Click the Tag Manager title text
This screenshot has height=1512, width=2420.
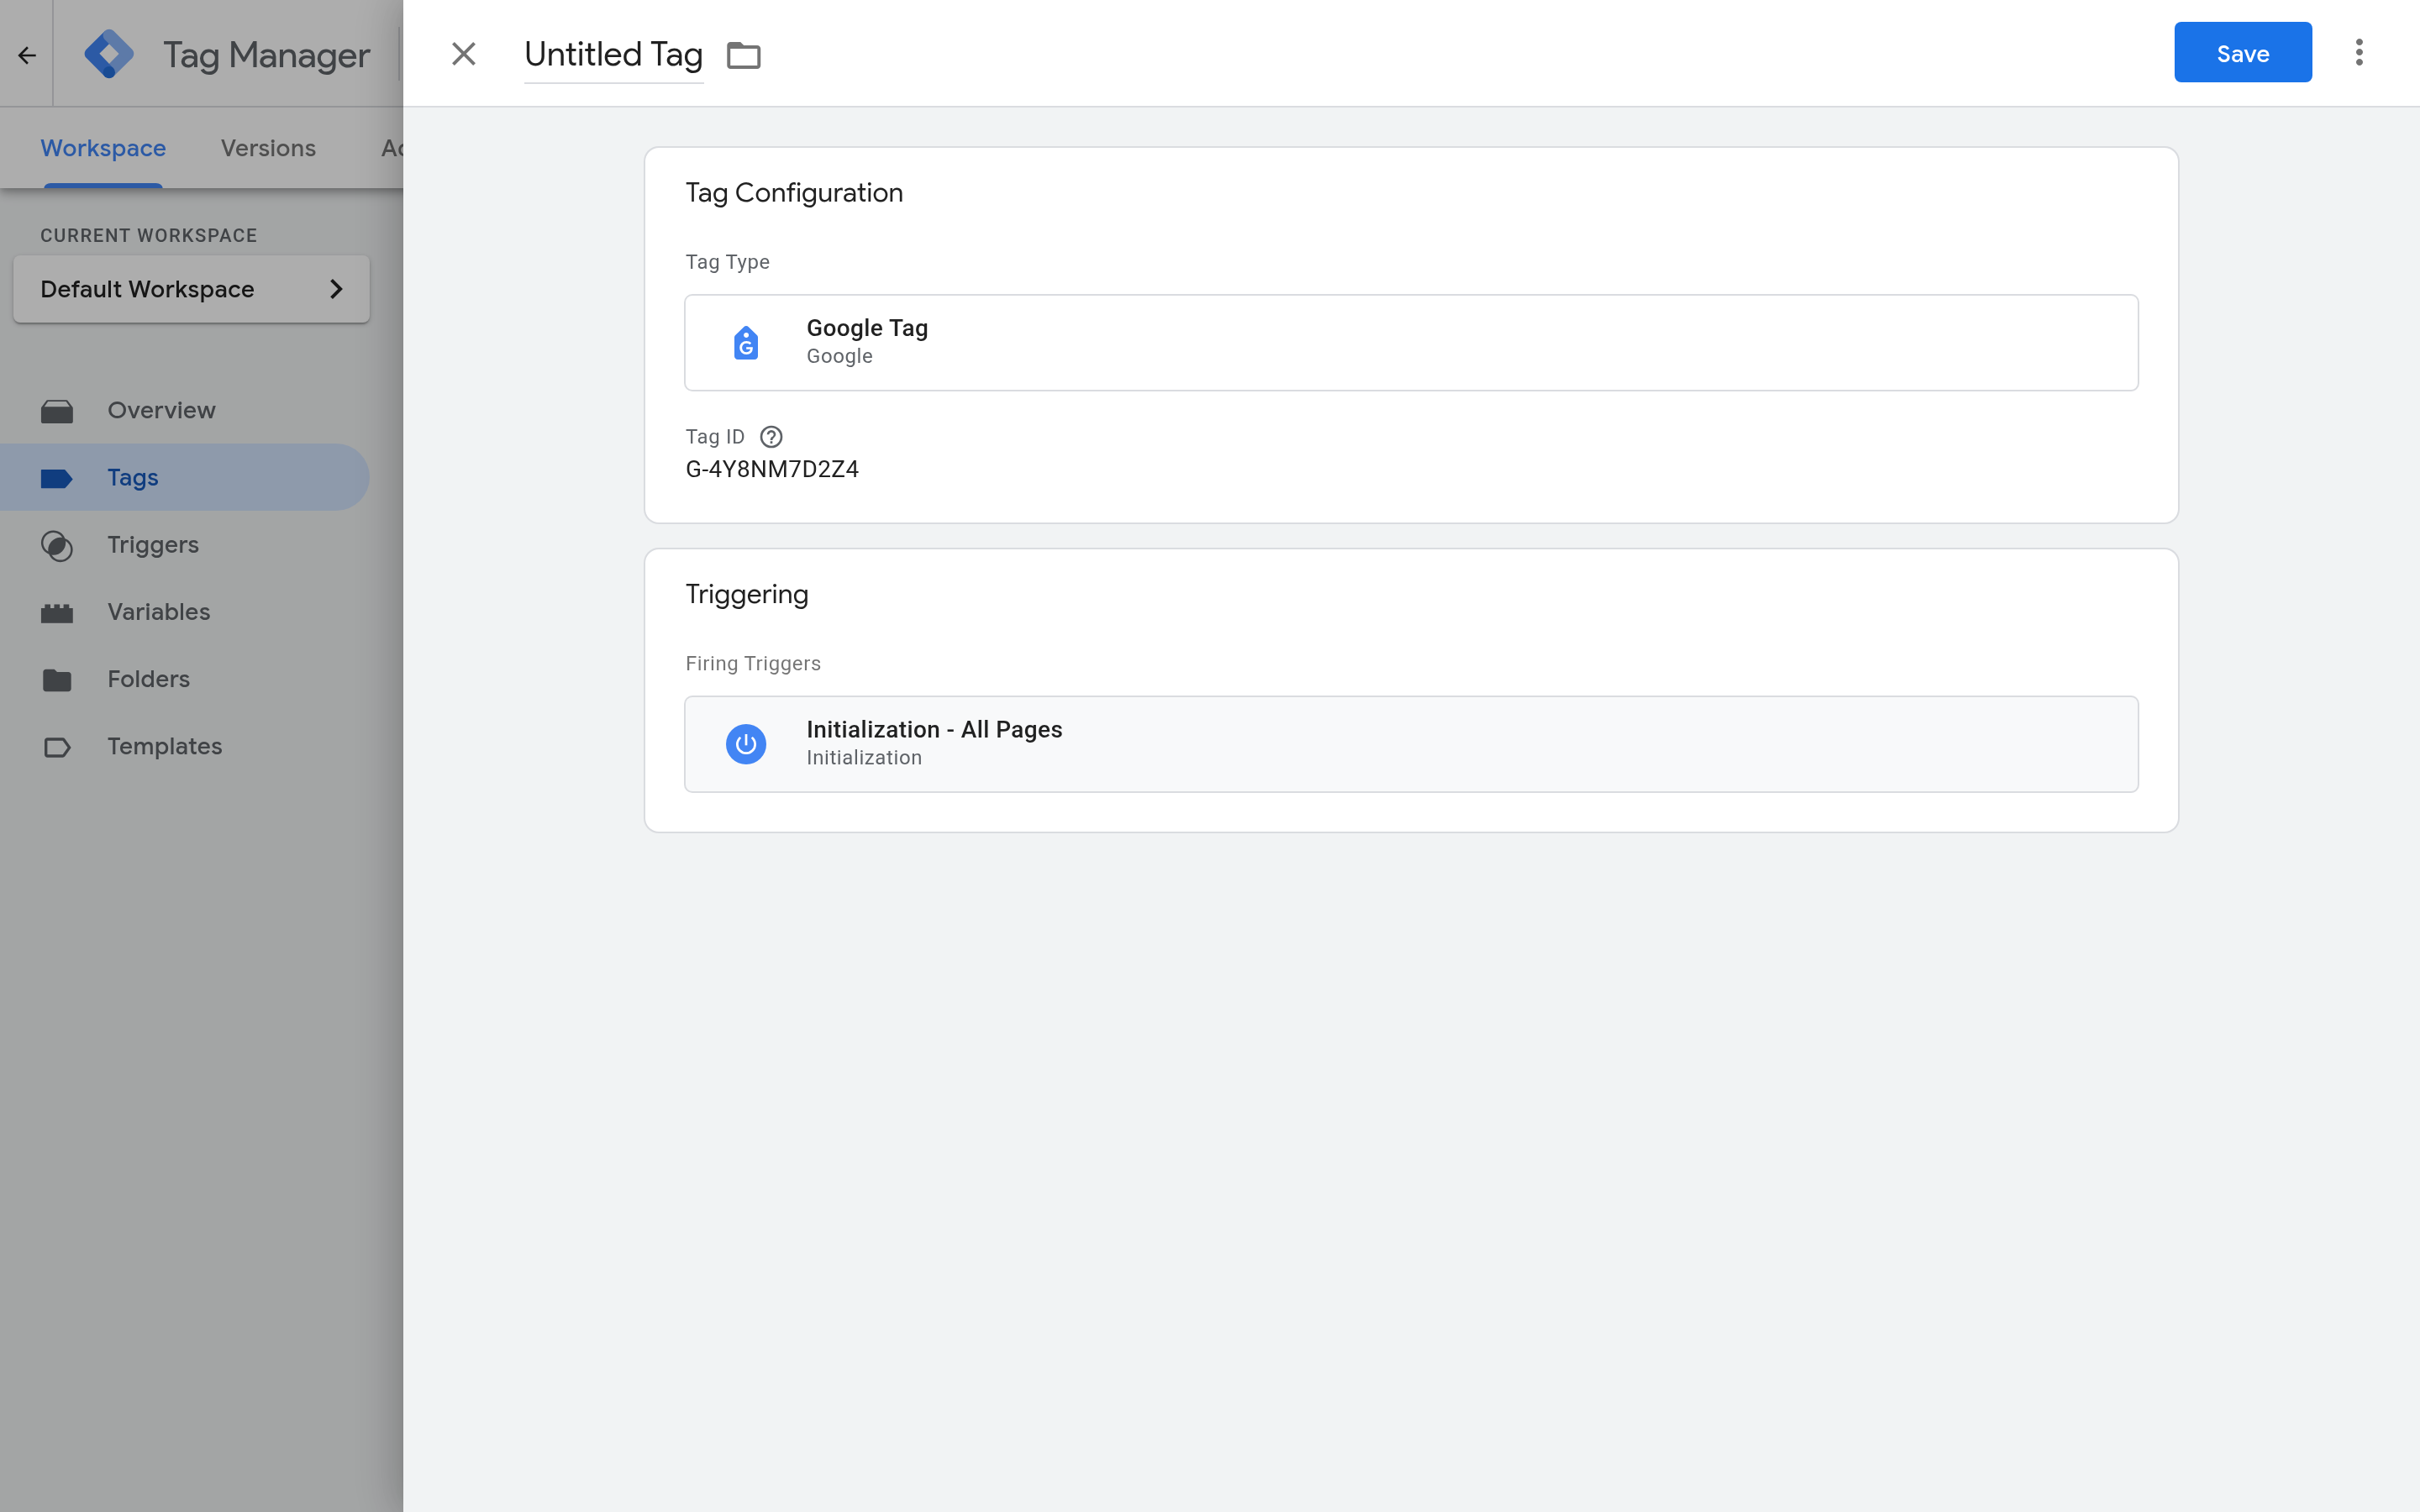267,54
